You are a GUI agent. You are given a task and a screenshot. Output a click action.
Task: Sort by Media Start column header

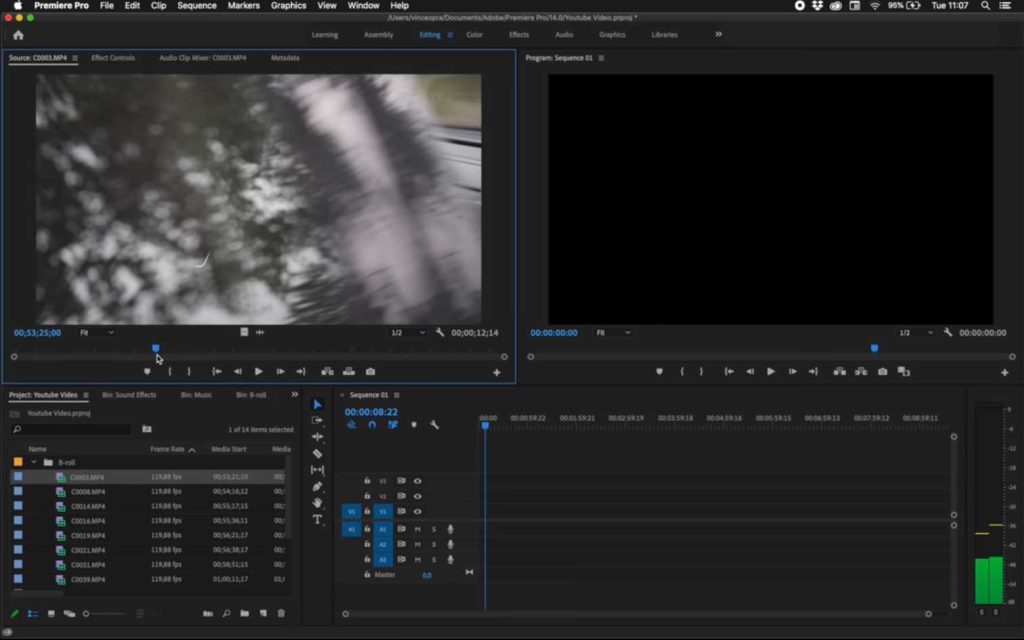(229, 449)
